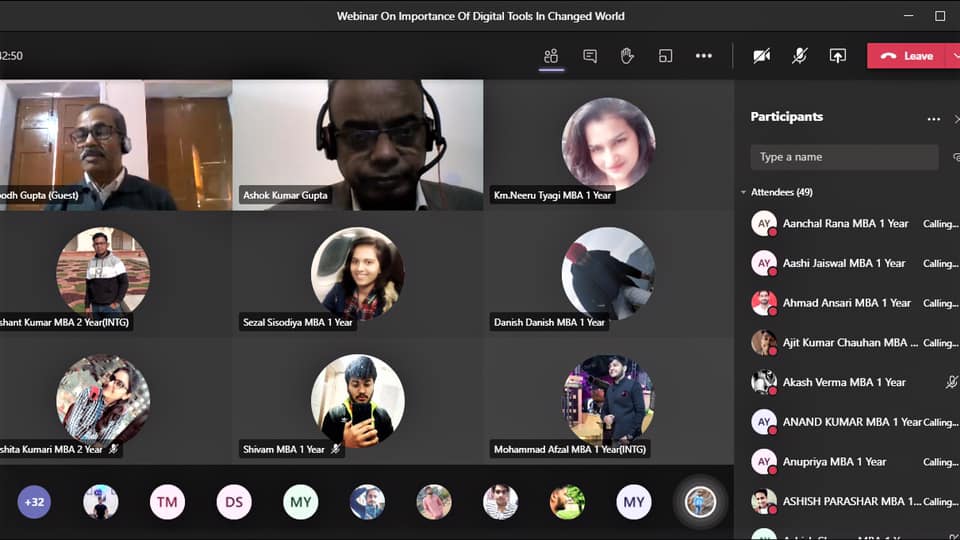960x540 pixels.
Task: Click the Type a name search field
Action: (844, 157)
